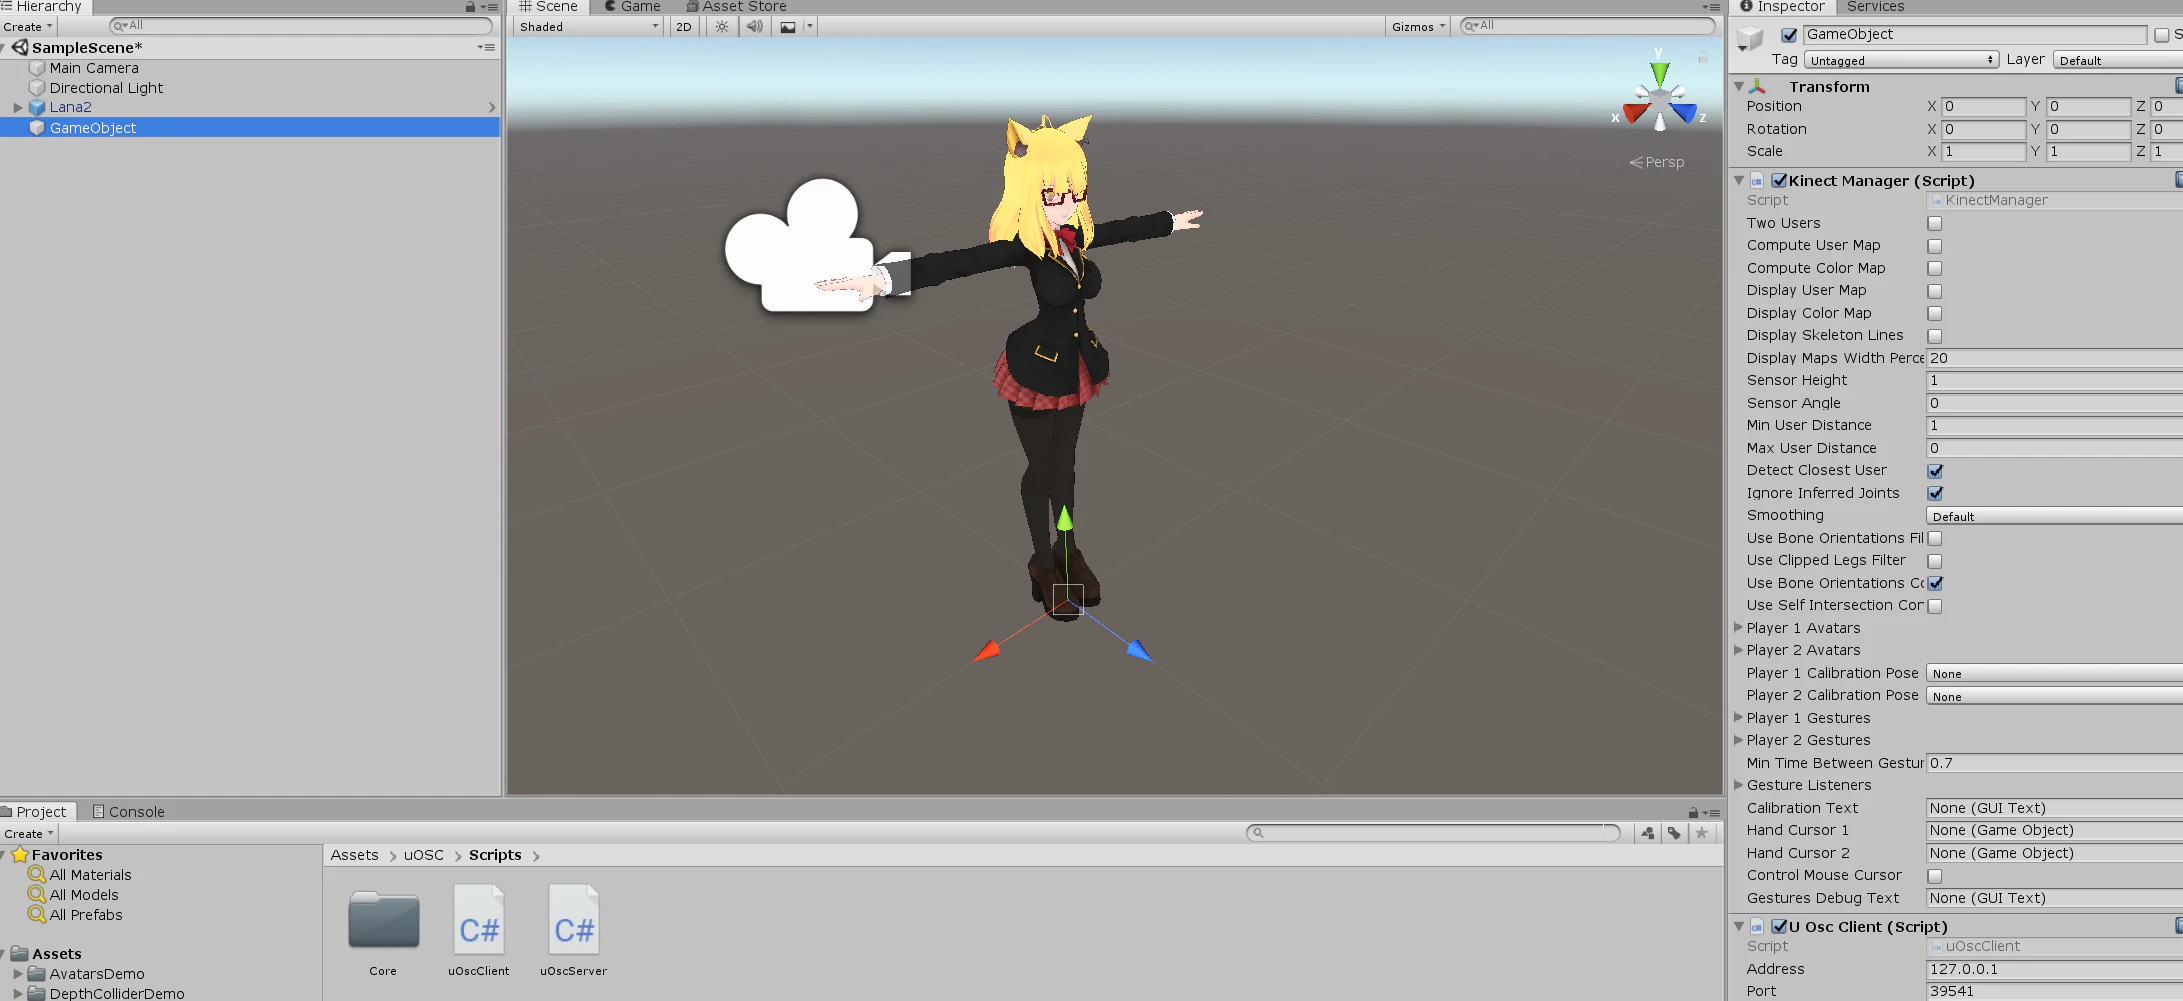The image size is (2183, 1001).
Task: Expand the Lana2 object in Hierarchy
Action: [x=18, y=107]
